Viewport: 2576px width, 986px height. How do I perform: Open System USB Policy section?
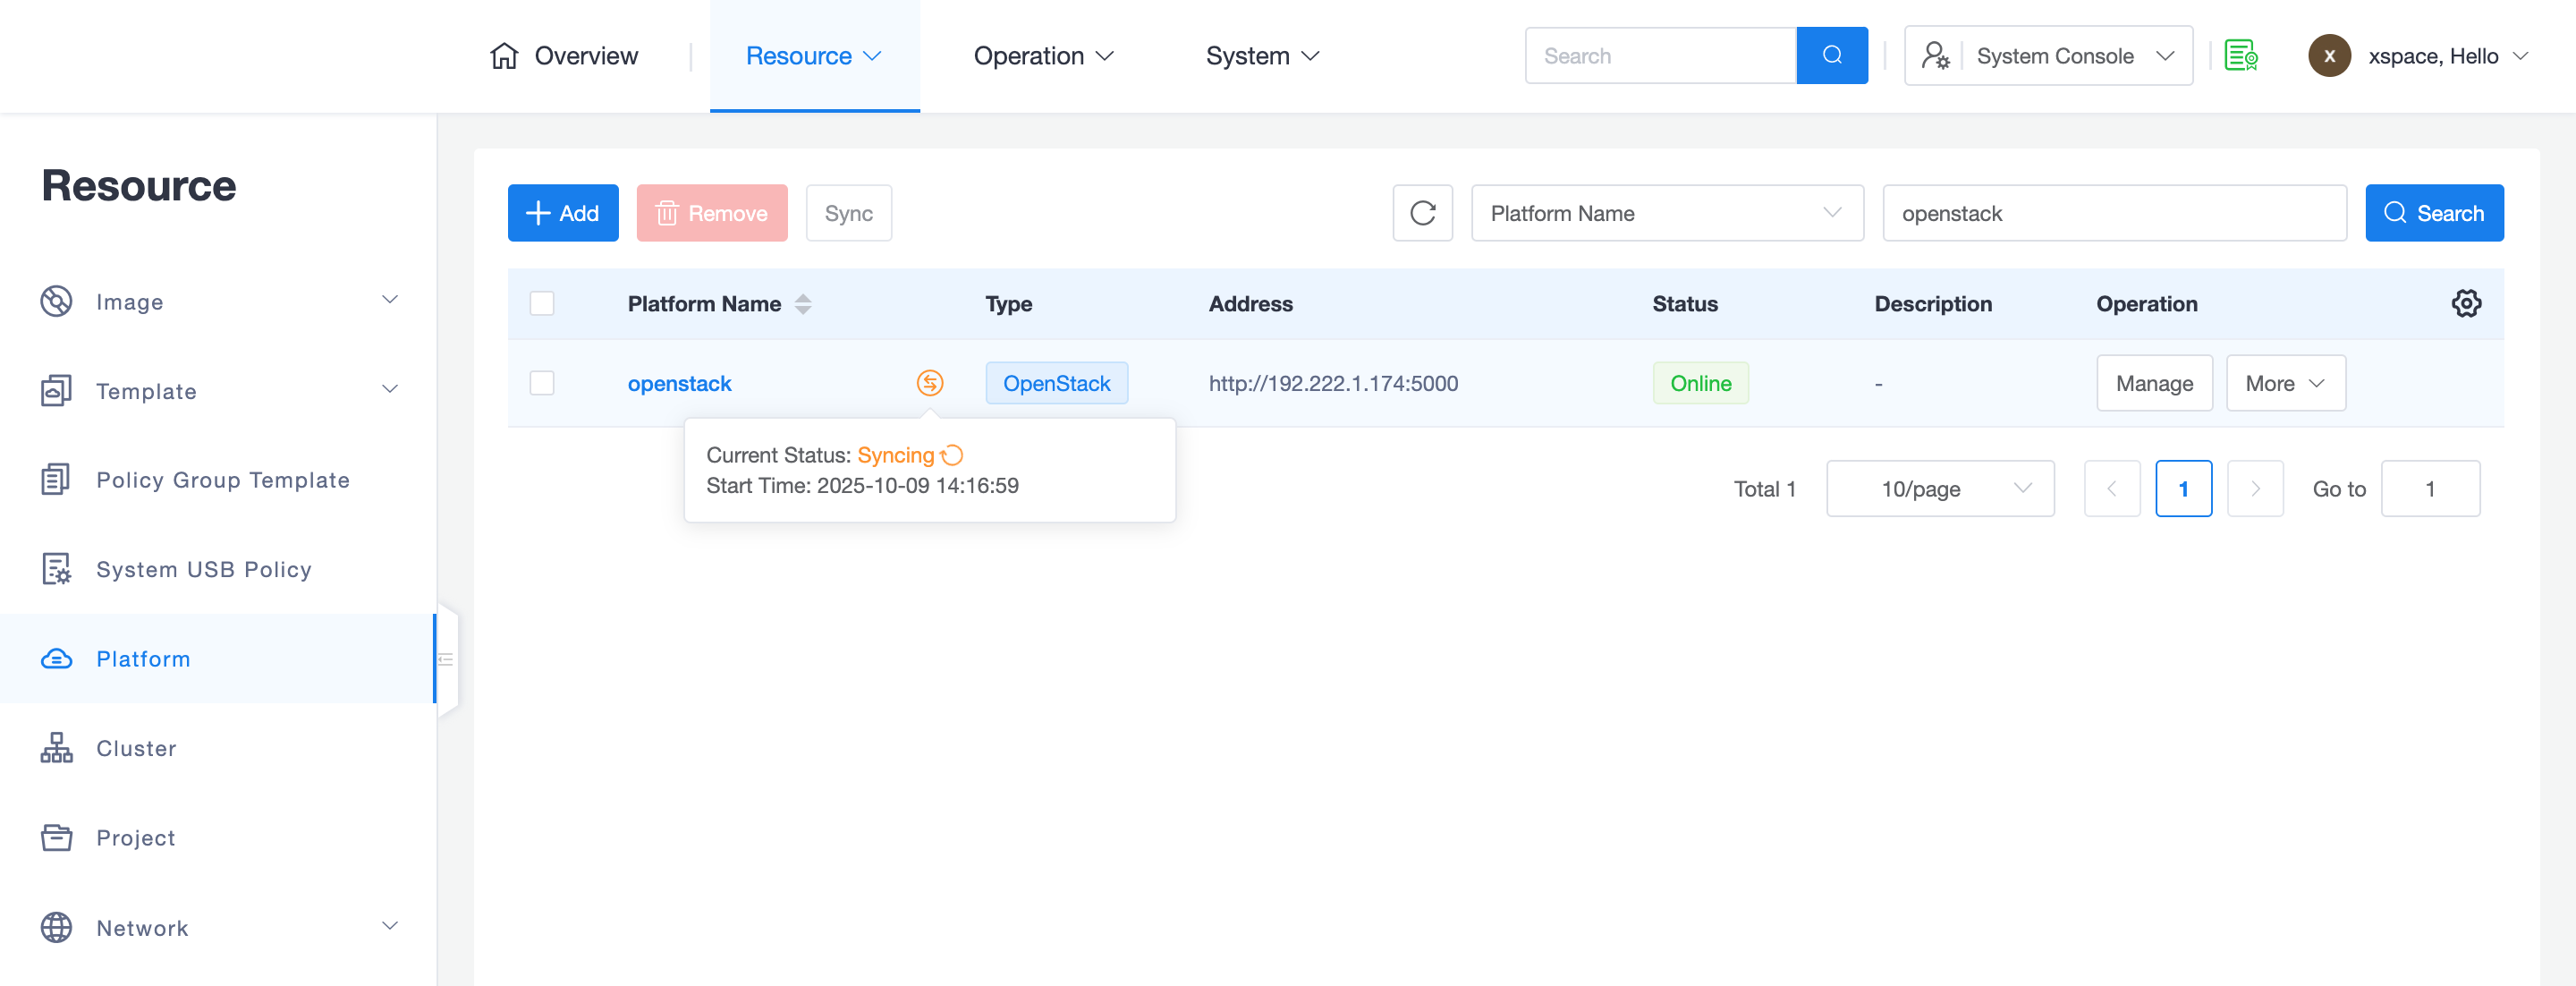click(203, 569)
